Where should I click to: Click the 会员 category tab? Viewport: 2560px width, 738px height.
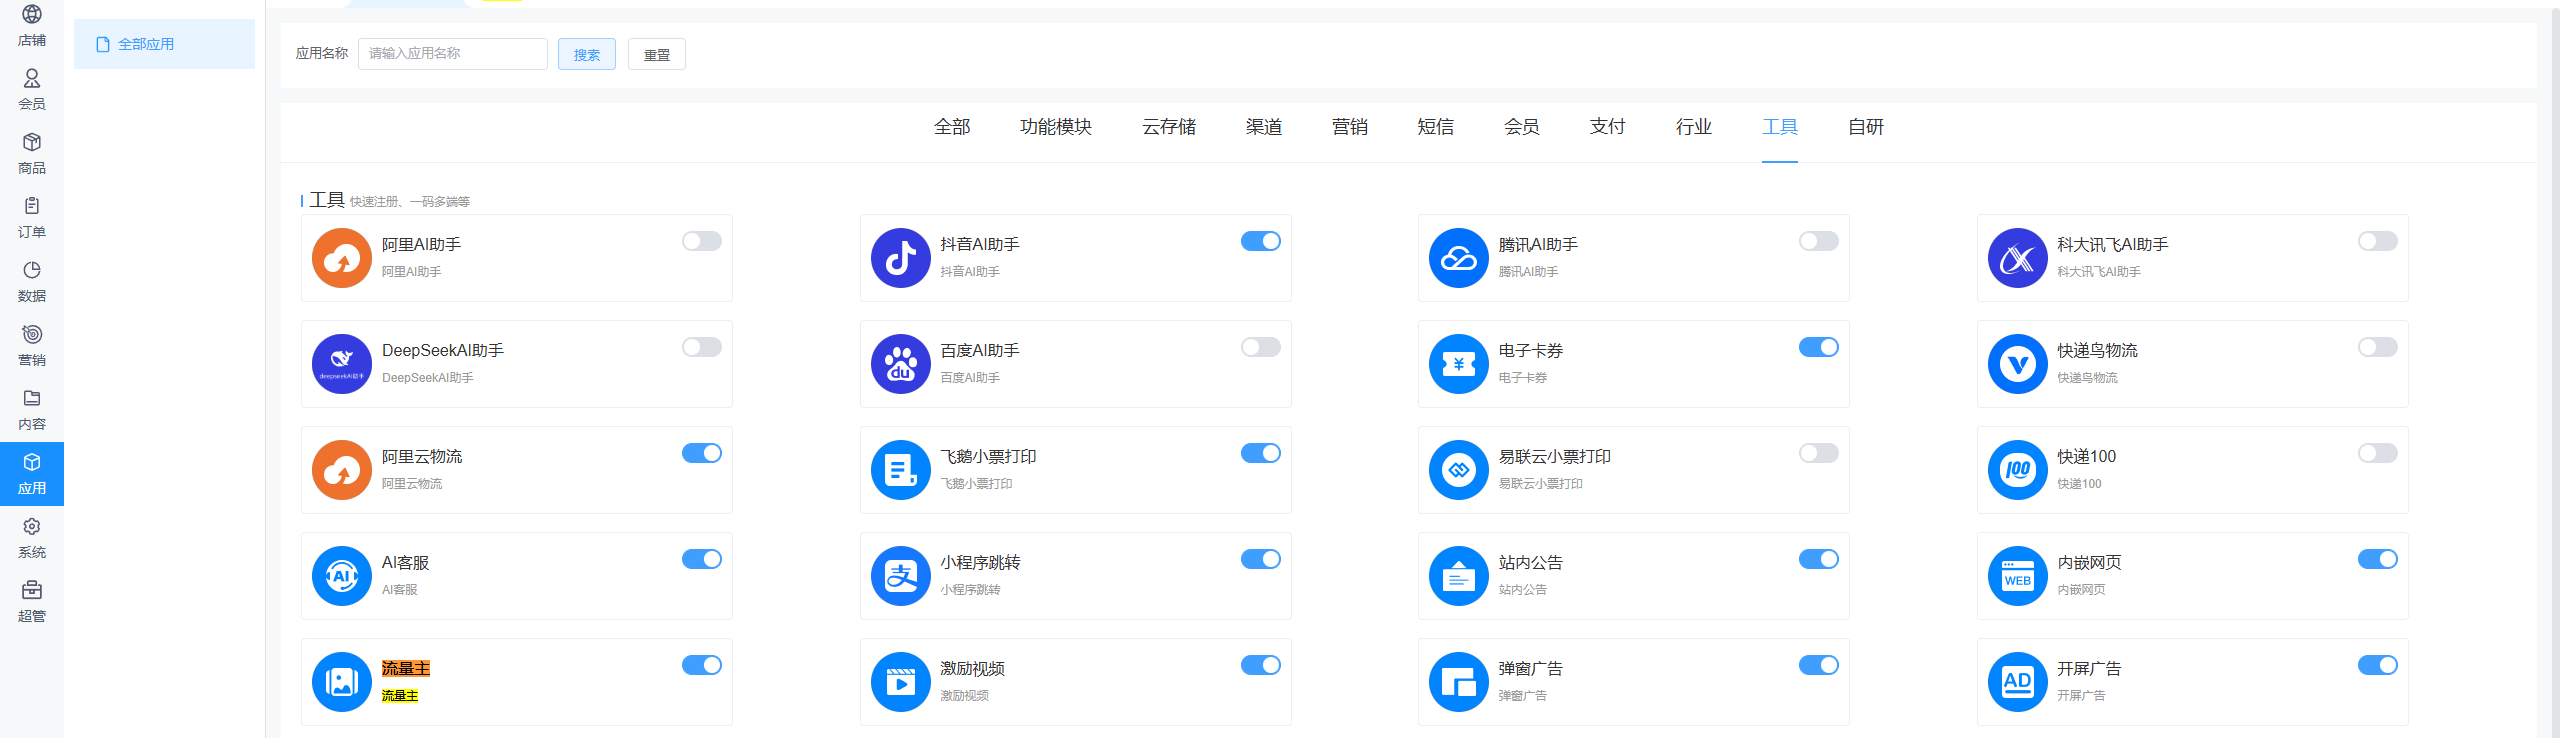[1522, 127]
